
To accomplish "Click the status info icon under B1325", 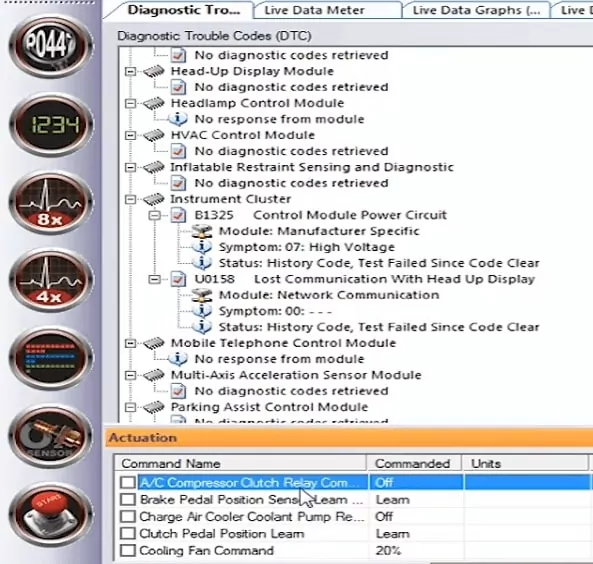I will pos(202,263).
